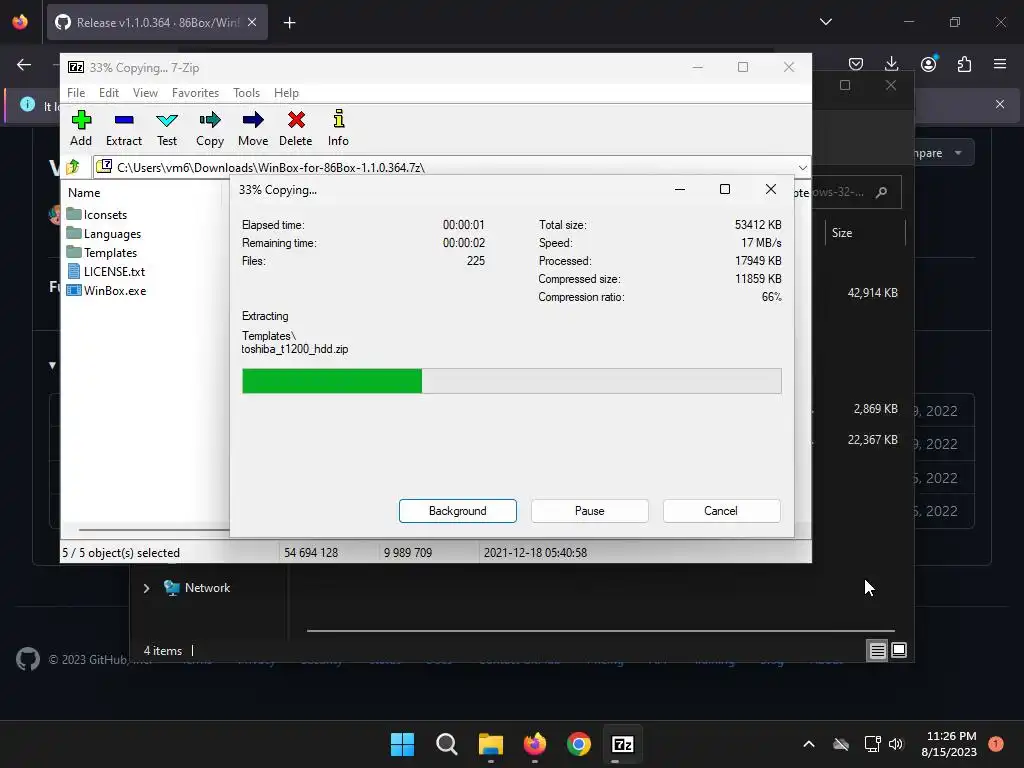Open the volume control in system tray
Image resolution: width=1024 pixels, height=768 pixels.
[x=896, y=744]
